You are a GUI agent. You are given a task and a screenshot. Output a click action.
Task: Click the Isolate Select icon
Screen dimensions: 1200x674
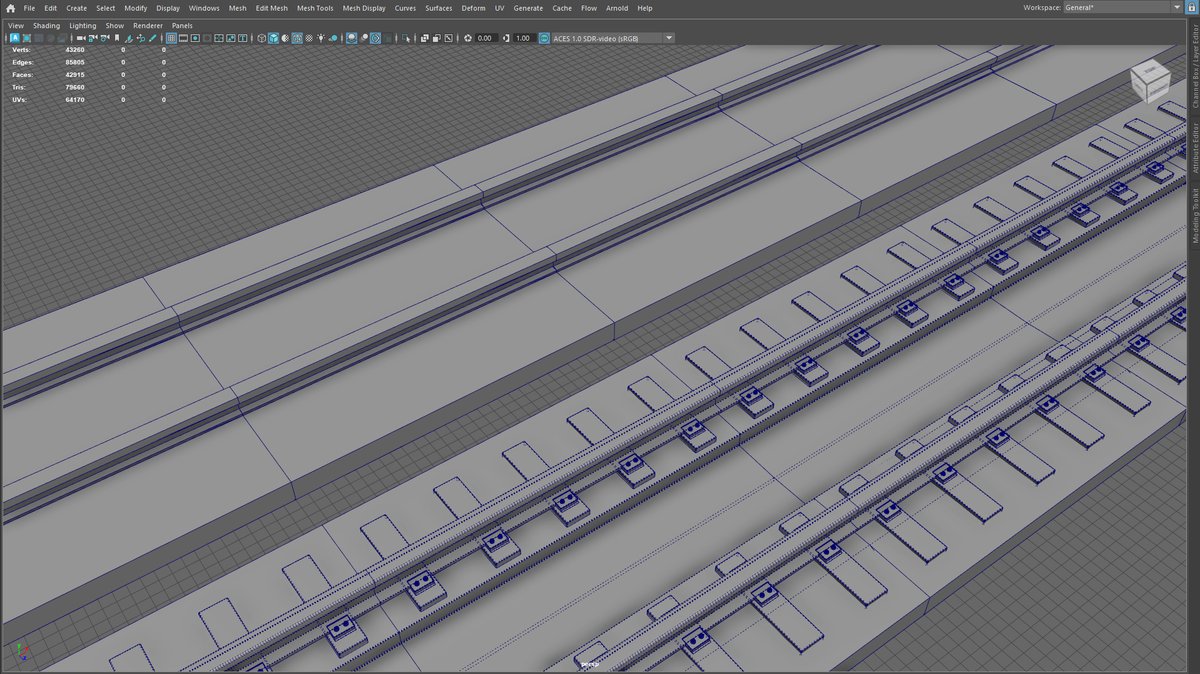point(406,38)
